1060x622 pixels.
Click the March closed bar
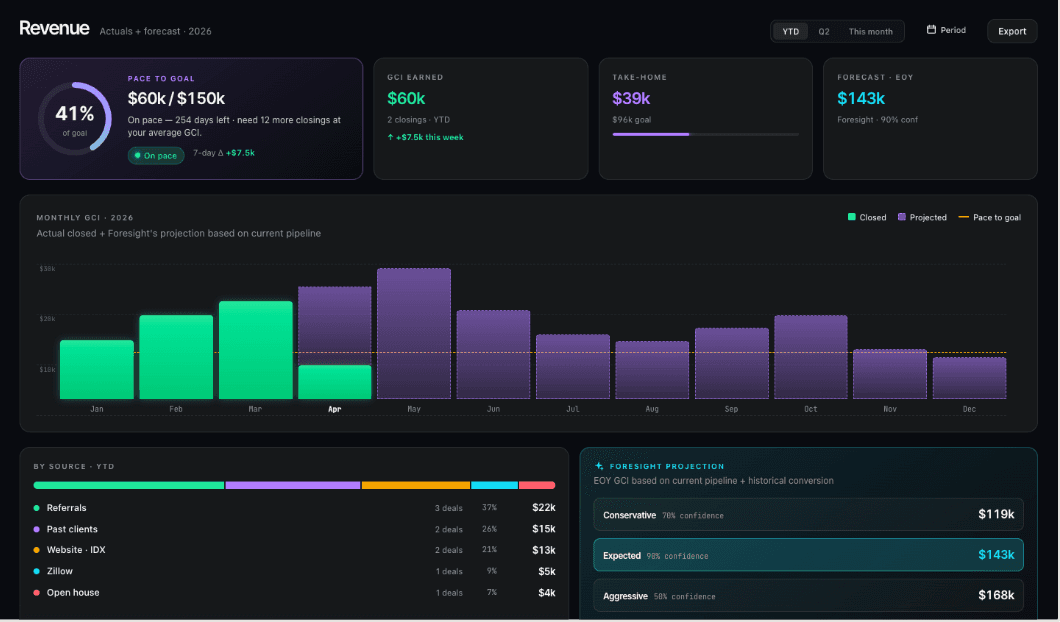pyautogui.click(x=256, y=350)
